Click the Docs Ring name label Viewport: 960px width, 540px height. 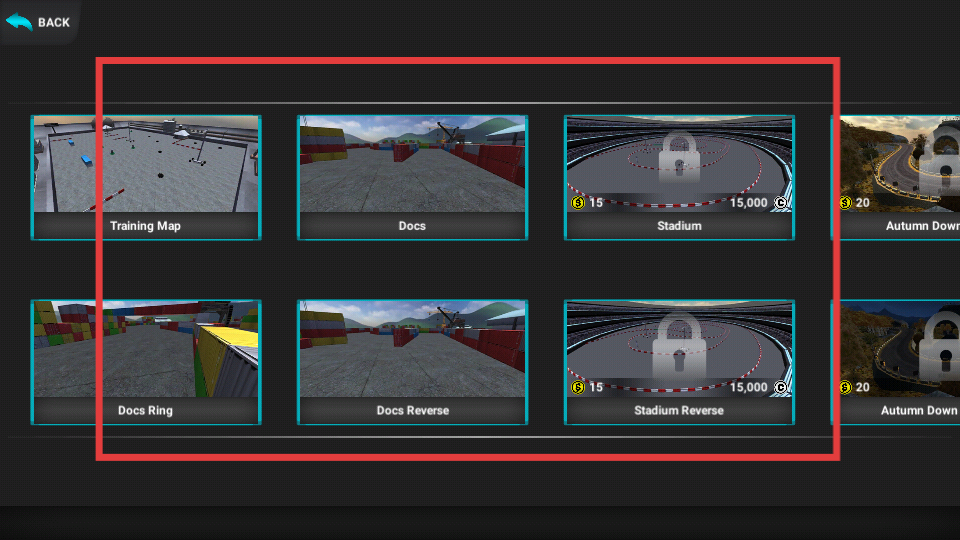(x=145, y=411)
